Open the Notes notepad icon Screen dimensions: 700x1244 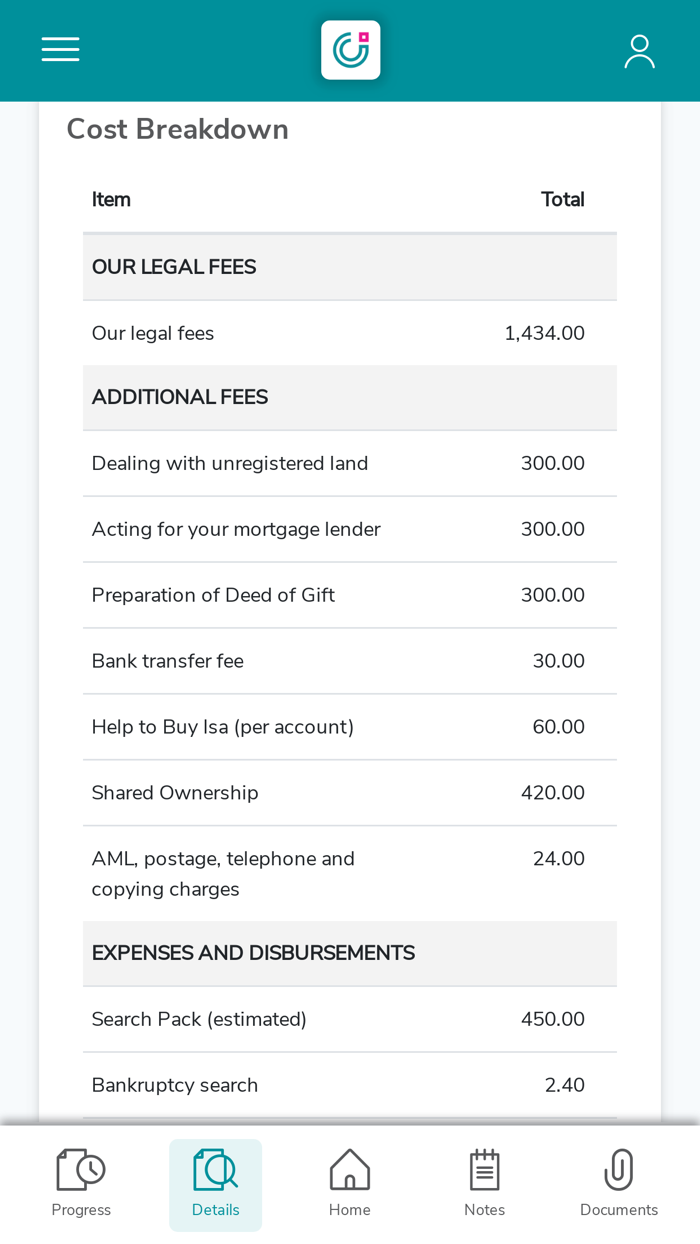484,1170
